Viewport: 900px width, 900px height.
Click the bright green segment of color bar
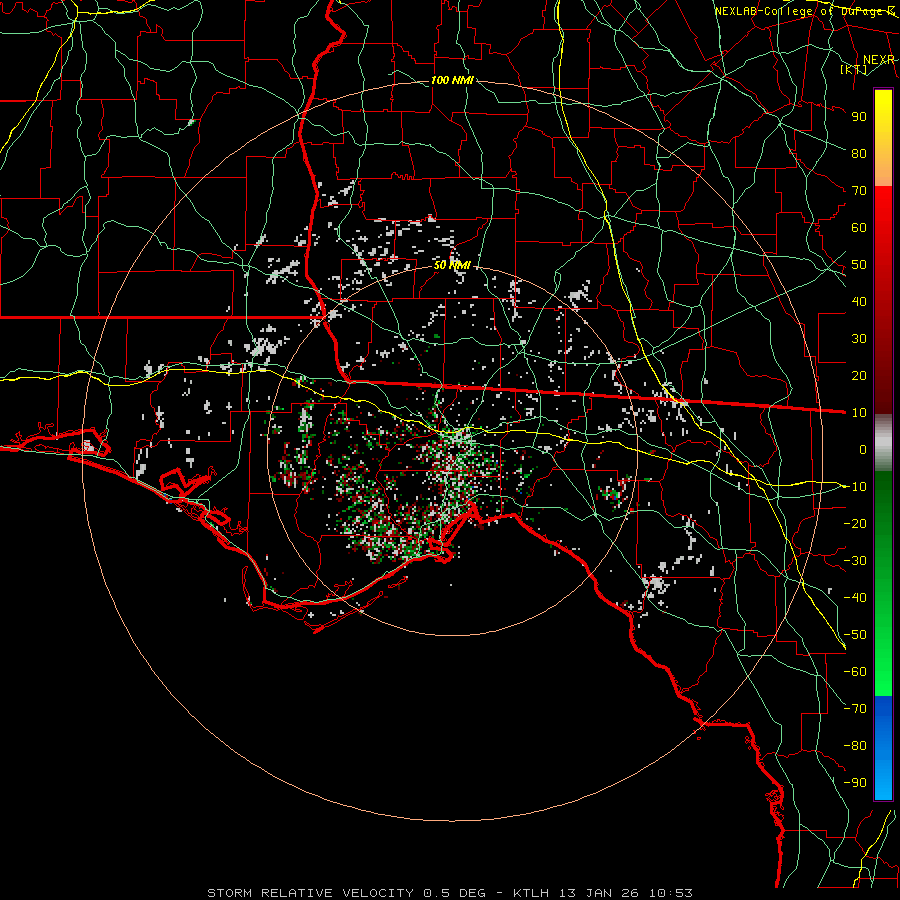(x=883, y=649)
